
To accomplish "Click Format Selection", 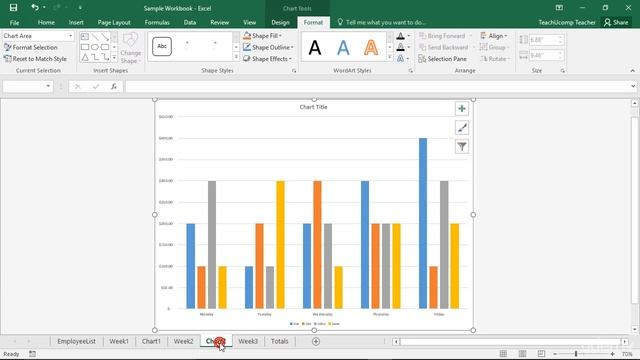I will pyautogui.click(x=31, y=47).
